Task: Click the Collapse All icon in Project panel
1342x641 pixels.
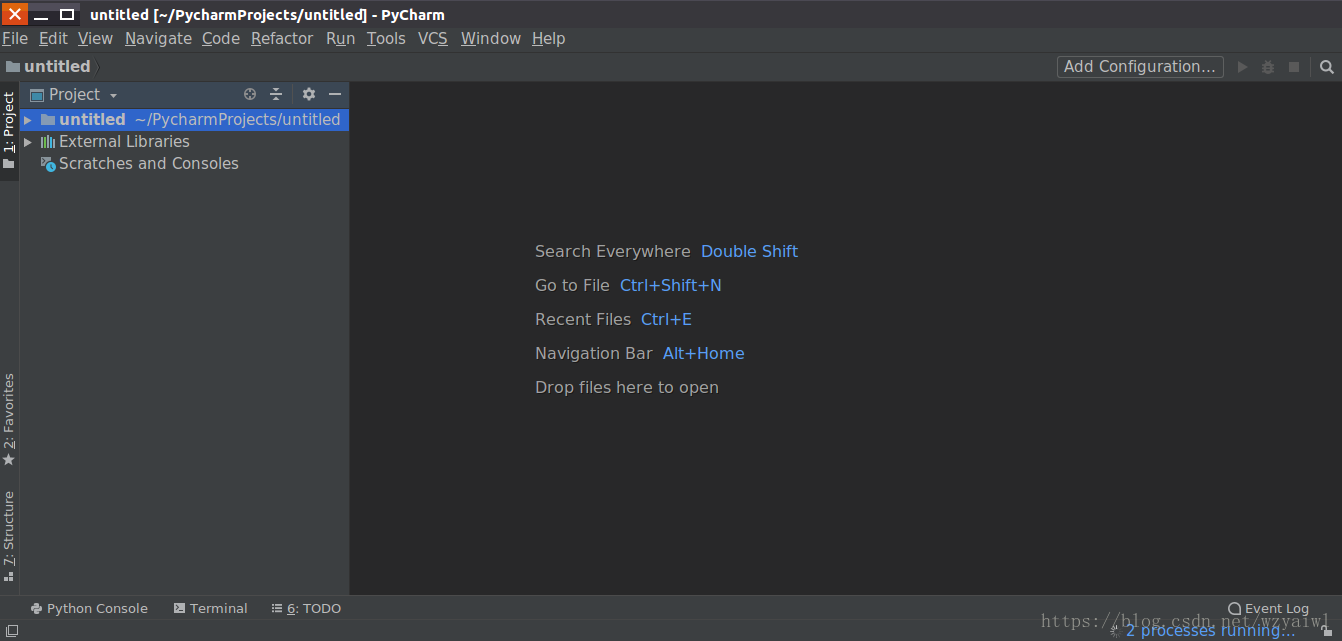Action: click(276, 94)
